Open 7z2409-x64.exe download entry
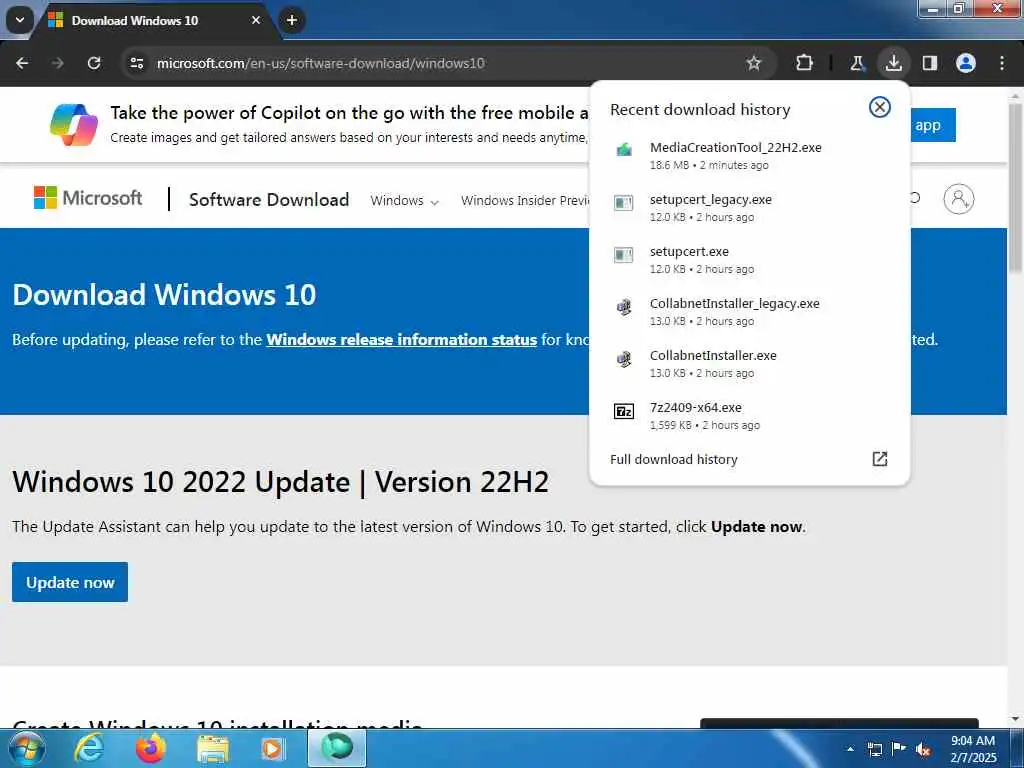 pos(749,415)
